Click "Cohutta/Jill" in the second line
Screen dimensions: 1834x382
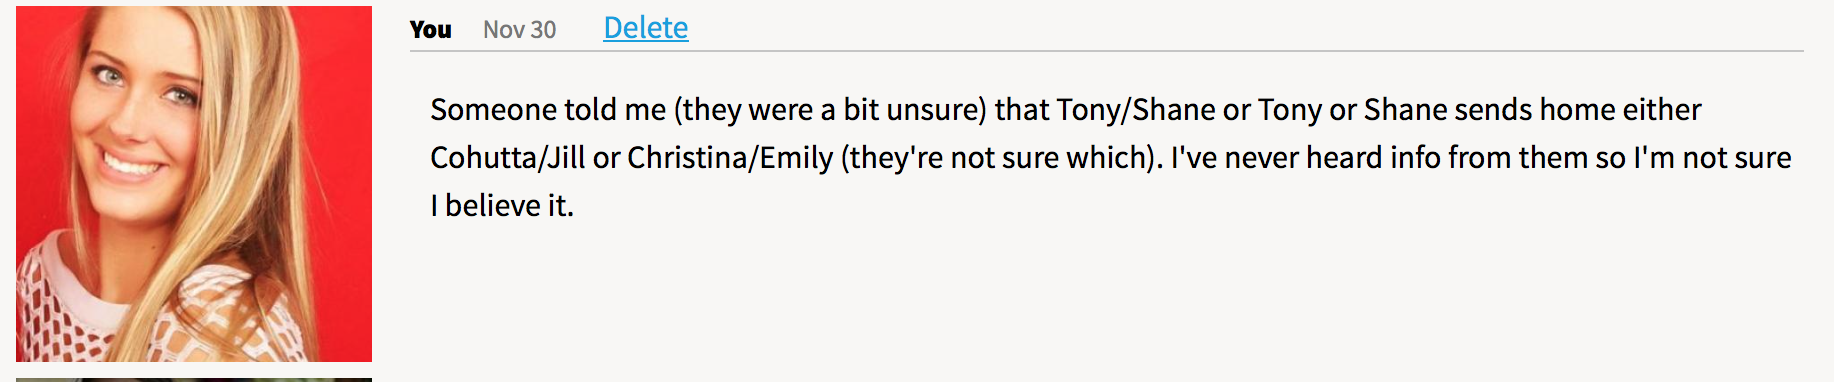click(x=507, y=157)
